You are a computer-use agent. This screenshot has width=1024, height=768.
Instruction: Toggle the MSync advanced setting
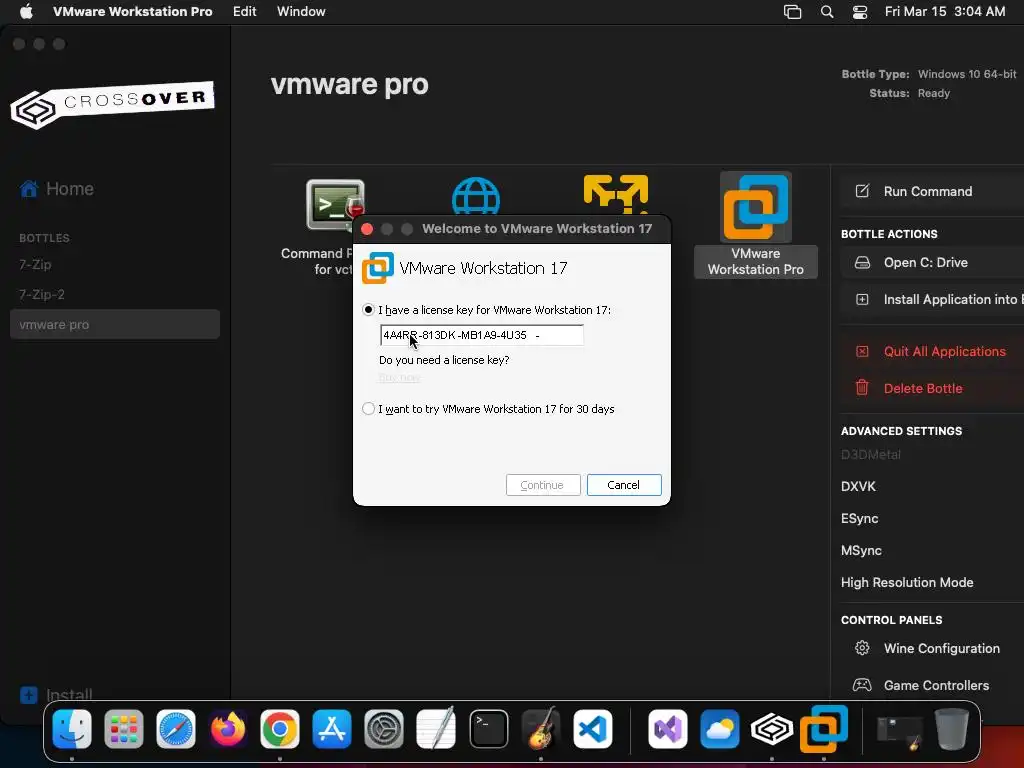point(861,551)
